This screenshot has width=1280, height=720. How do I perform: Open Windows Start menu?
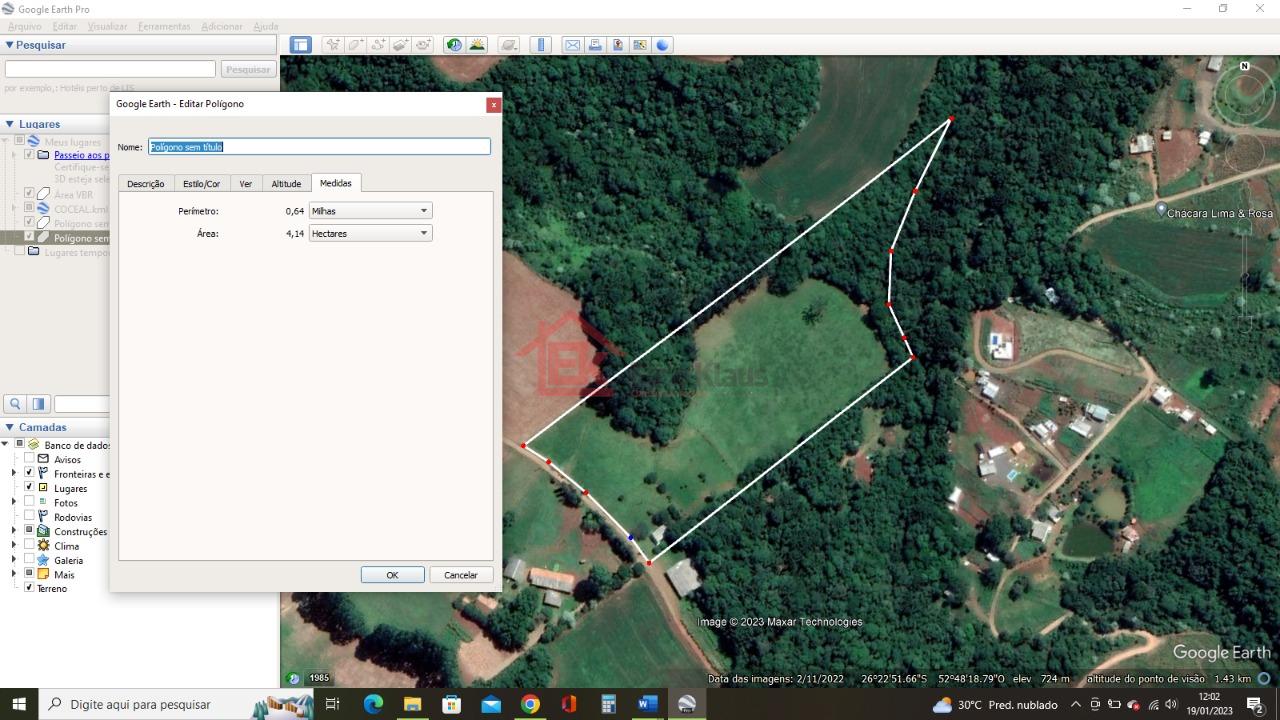[x=19, y=704]
